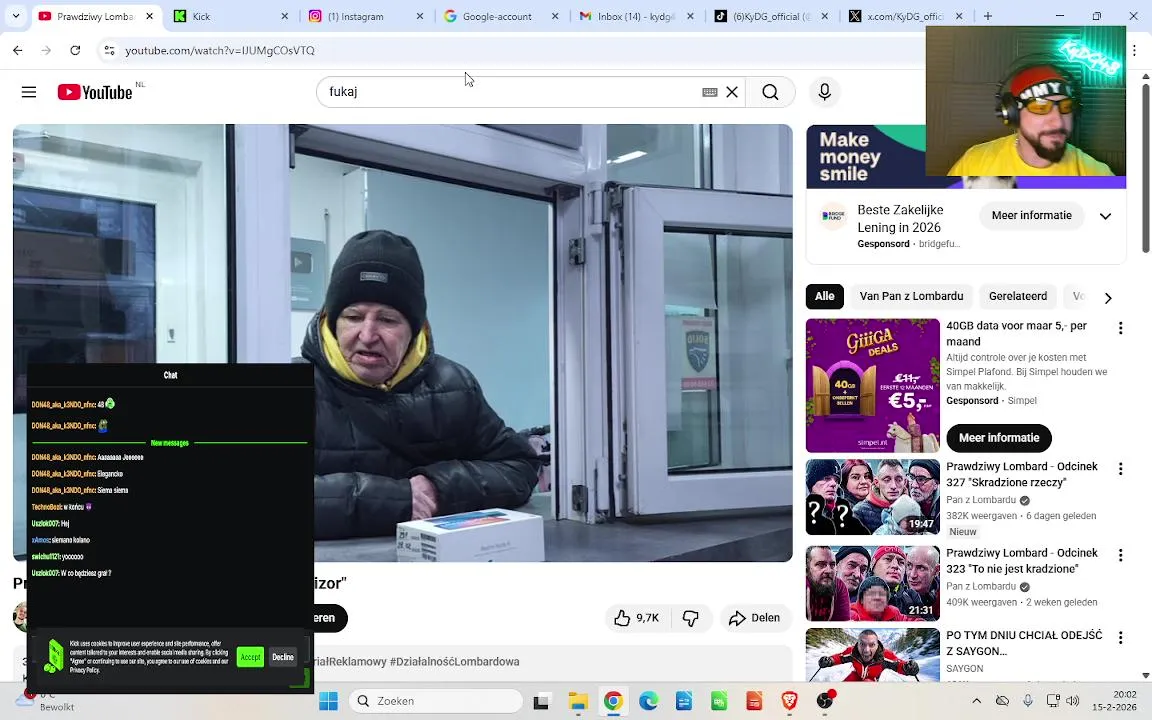Open options for Odcinek 323 video
1152x720 pixels.
point(1120,555)
